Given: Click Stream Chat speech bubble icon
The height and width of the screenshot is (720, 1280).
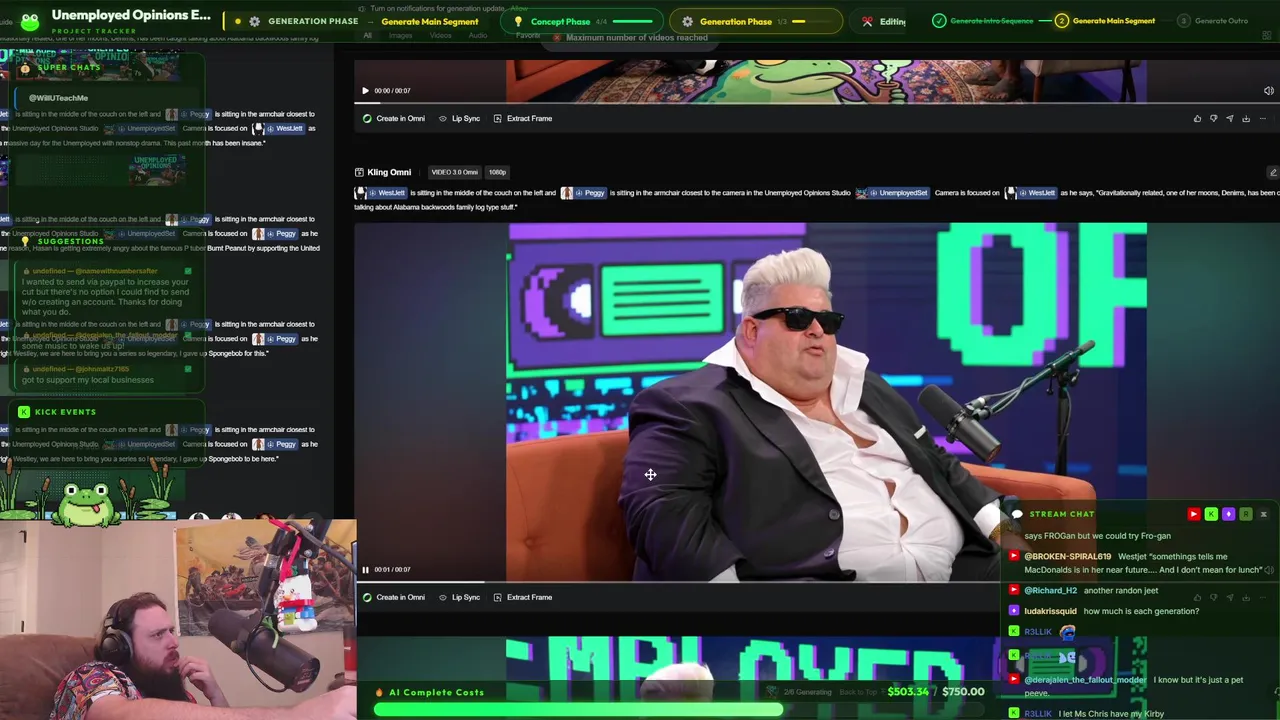Looking at the screenshot, I should [x=1017, y=514].
